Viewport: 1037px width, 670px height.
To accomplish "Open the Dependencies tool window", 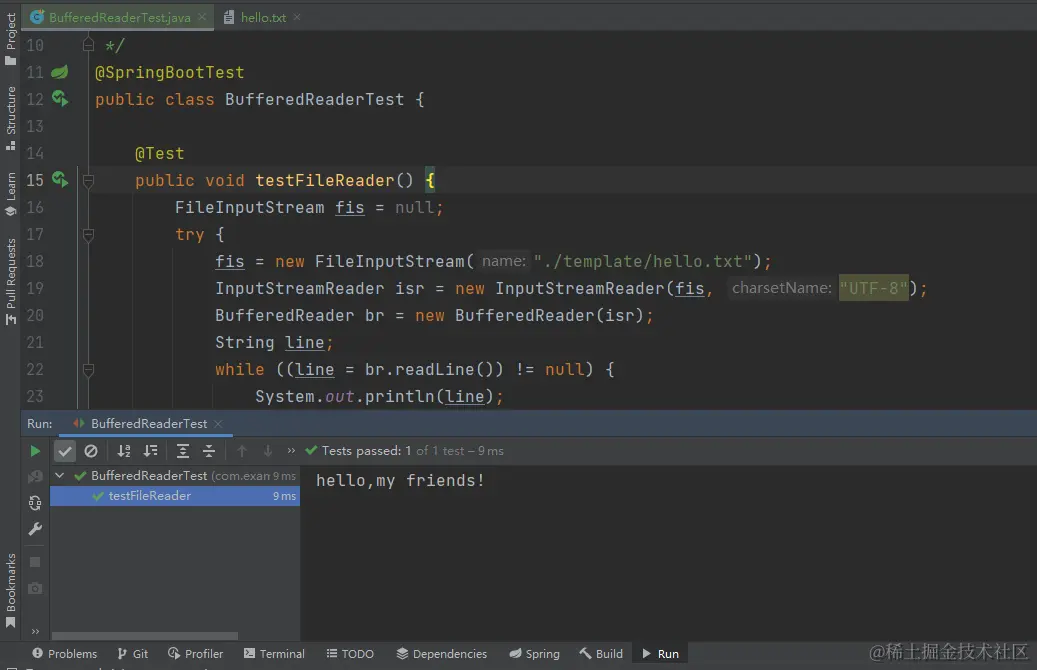I will tap(442, 653).
